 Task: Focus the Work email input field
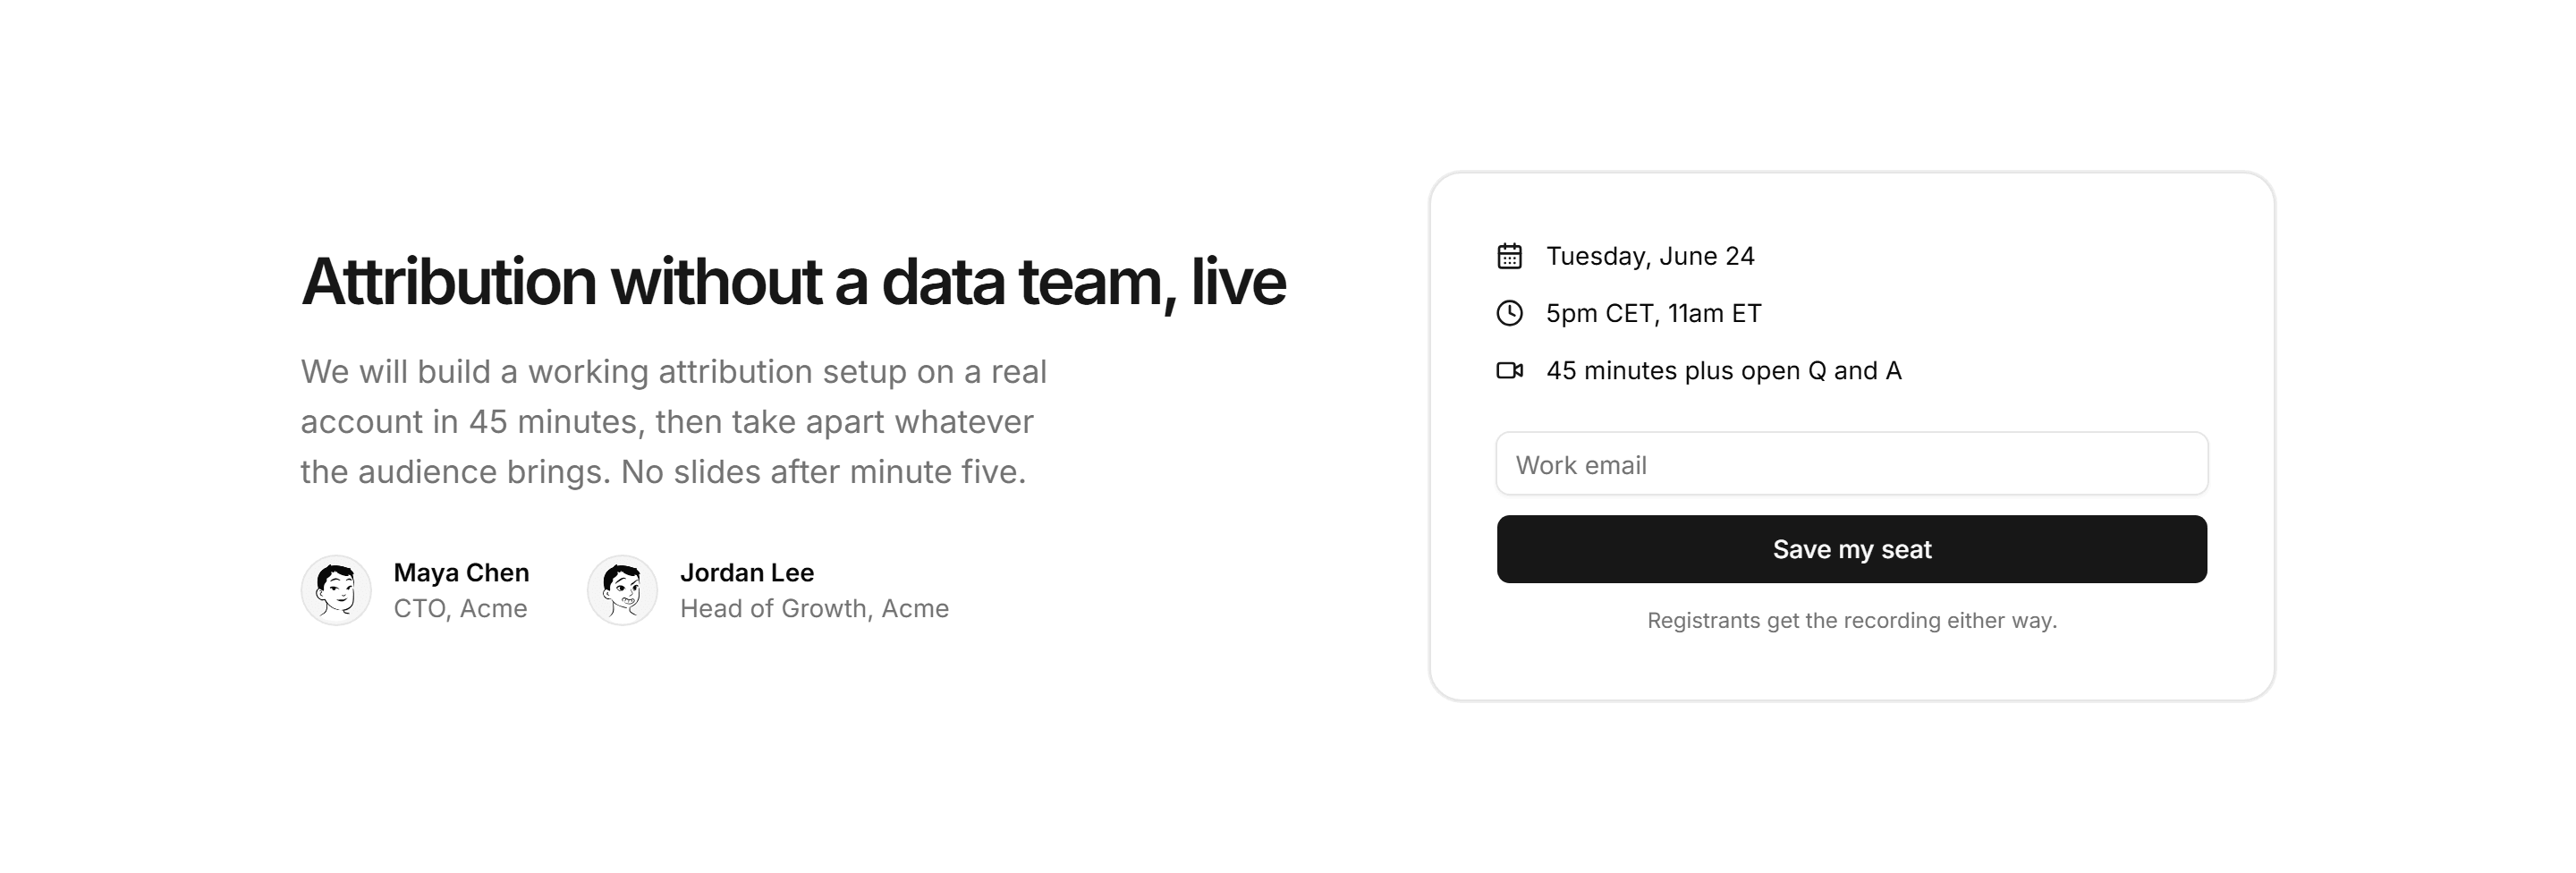[x=1852, y=464]
